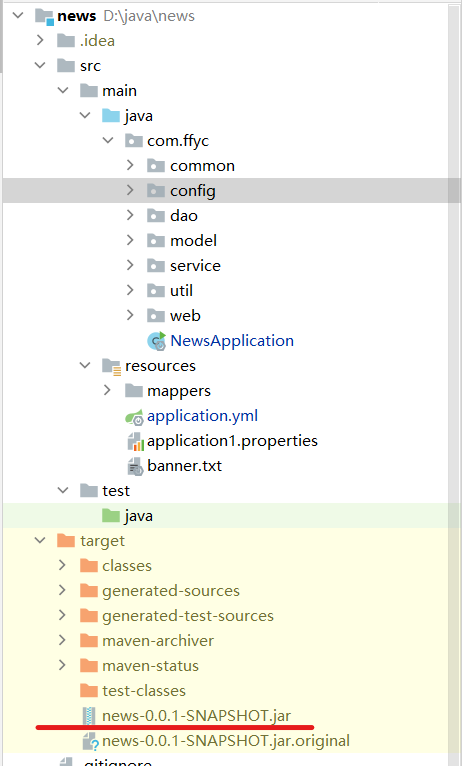Collapse the target folder
Image resolution: width=462 pixels, height=766 pixels.
pos(40,540)
